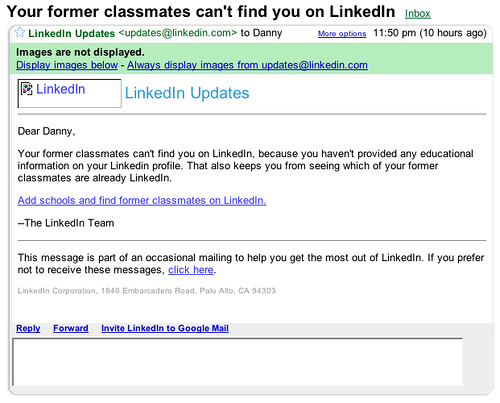The height and width of the screenshot is (403, 500).
Task: Click the unsubscribe 'click here' link
Action: tap(191, 270)
